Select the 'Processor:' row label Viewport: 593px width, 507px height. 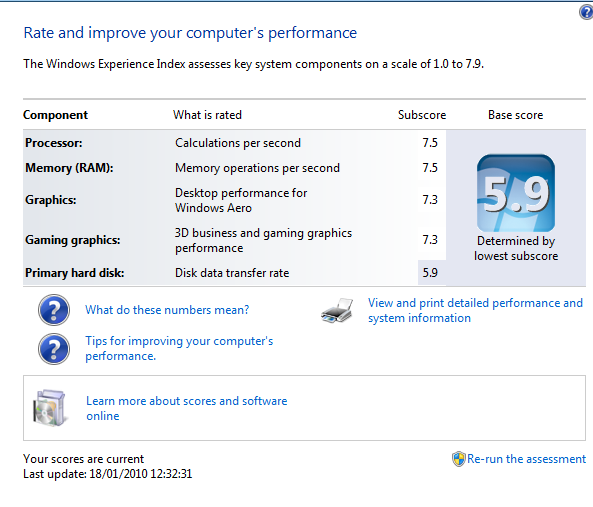[54, 143]
